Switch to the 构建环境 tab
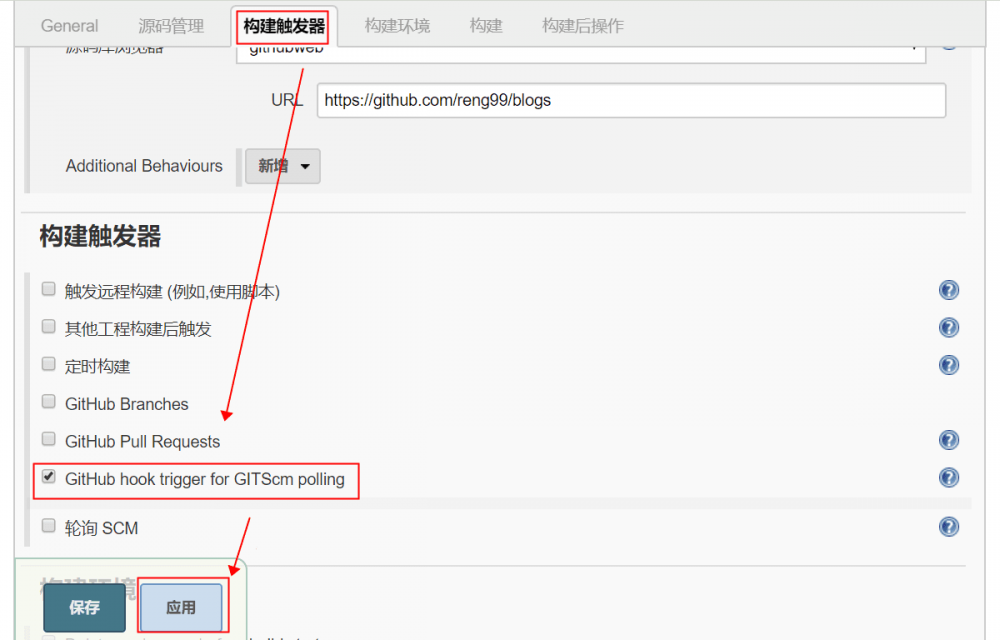 click(397, 26)
